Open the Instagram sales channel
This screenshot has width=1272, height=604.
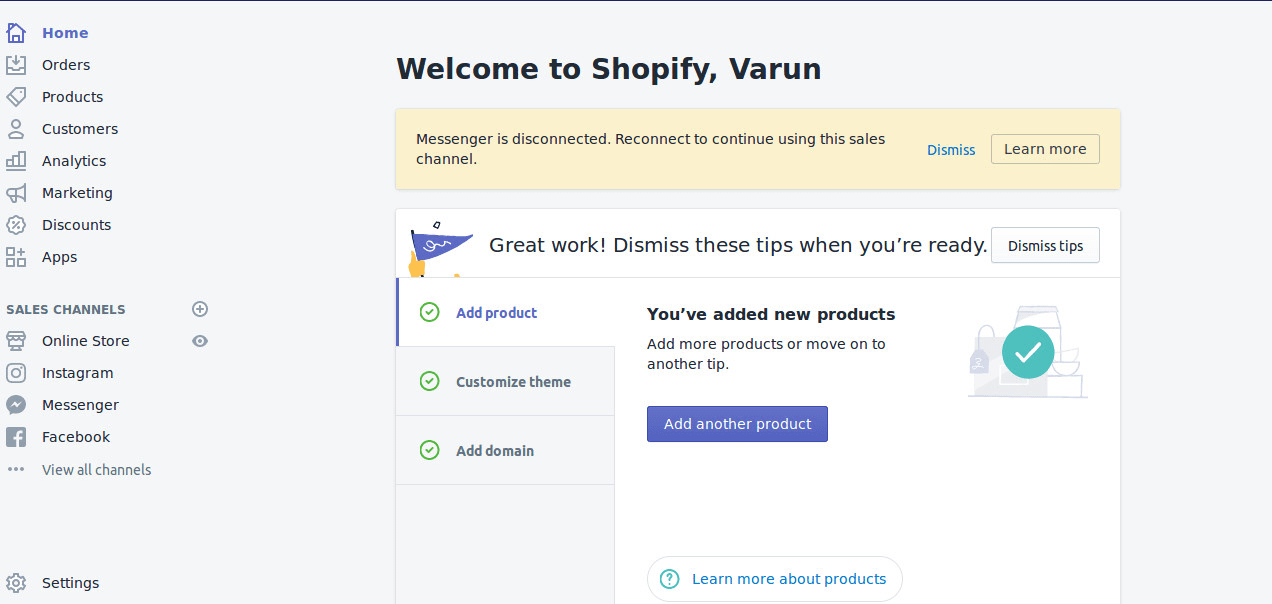click(78, 373)
